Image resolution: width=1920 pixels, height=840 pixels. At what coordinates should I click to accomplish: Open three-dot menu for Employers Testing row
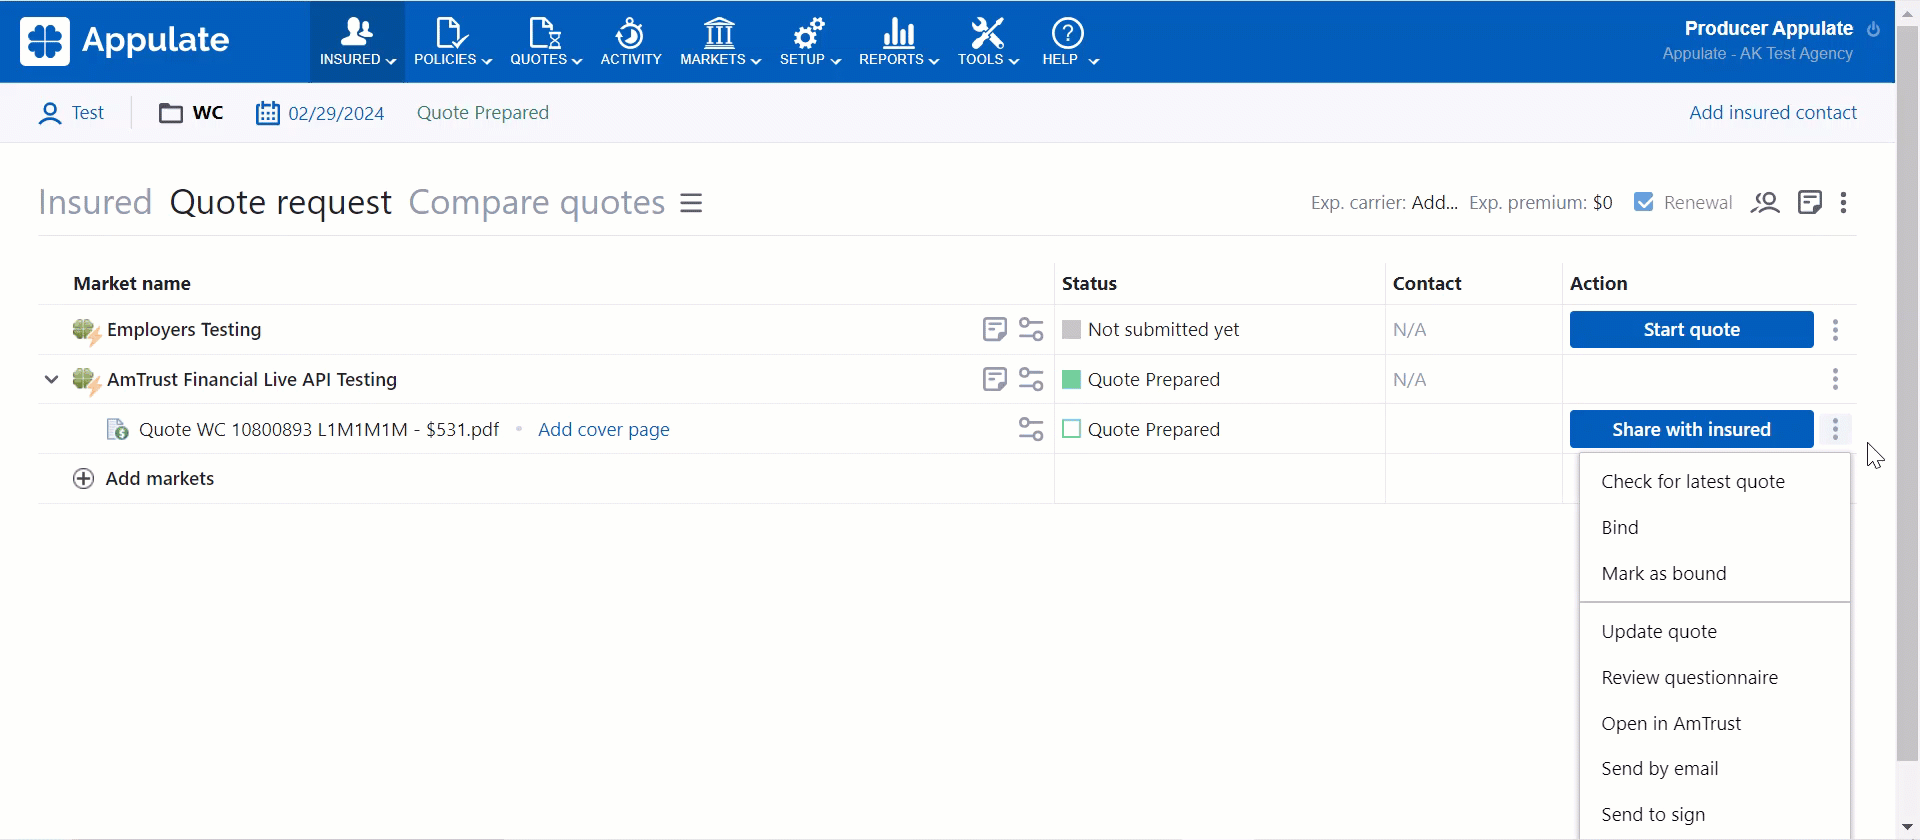click(1835, 330)
